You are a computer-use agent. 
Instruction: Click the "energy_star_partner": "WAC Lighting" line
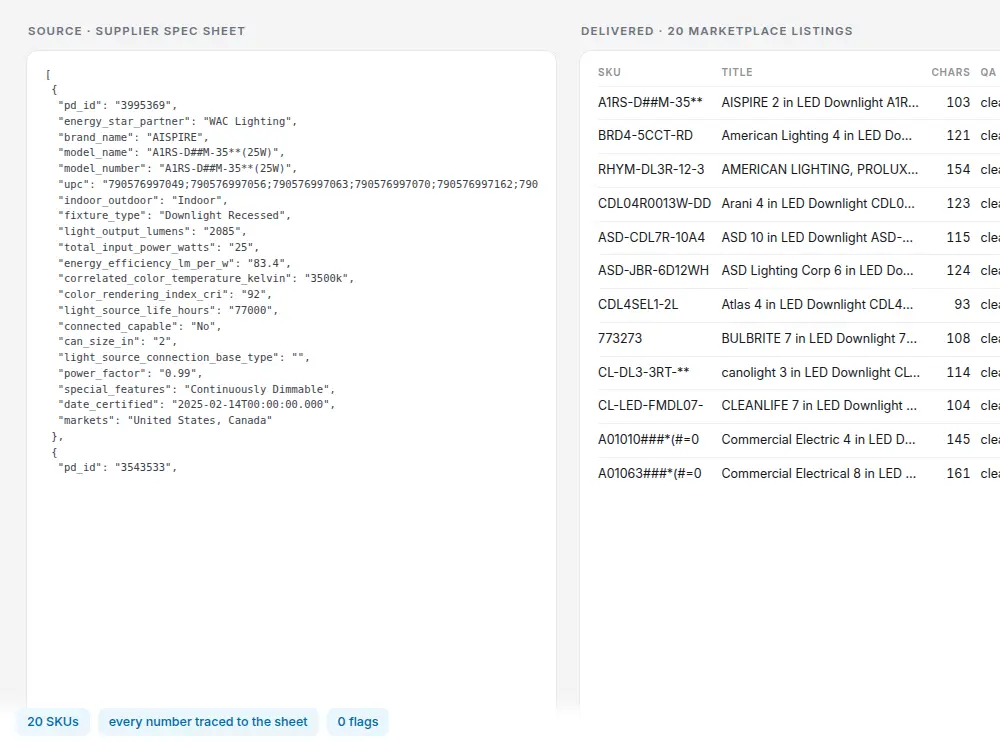coord(177,121)
